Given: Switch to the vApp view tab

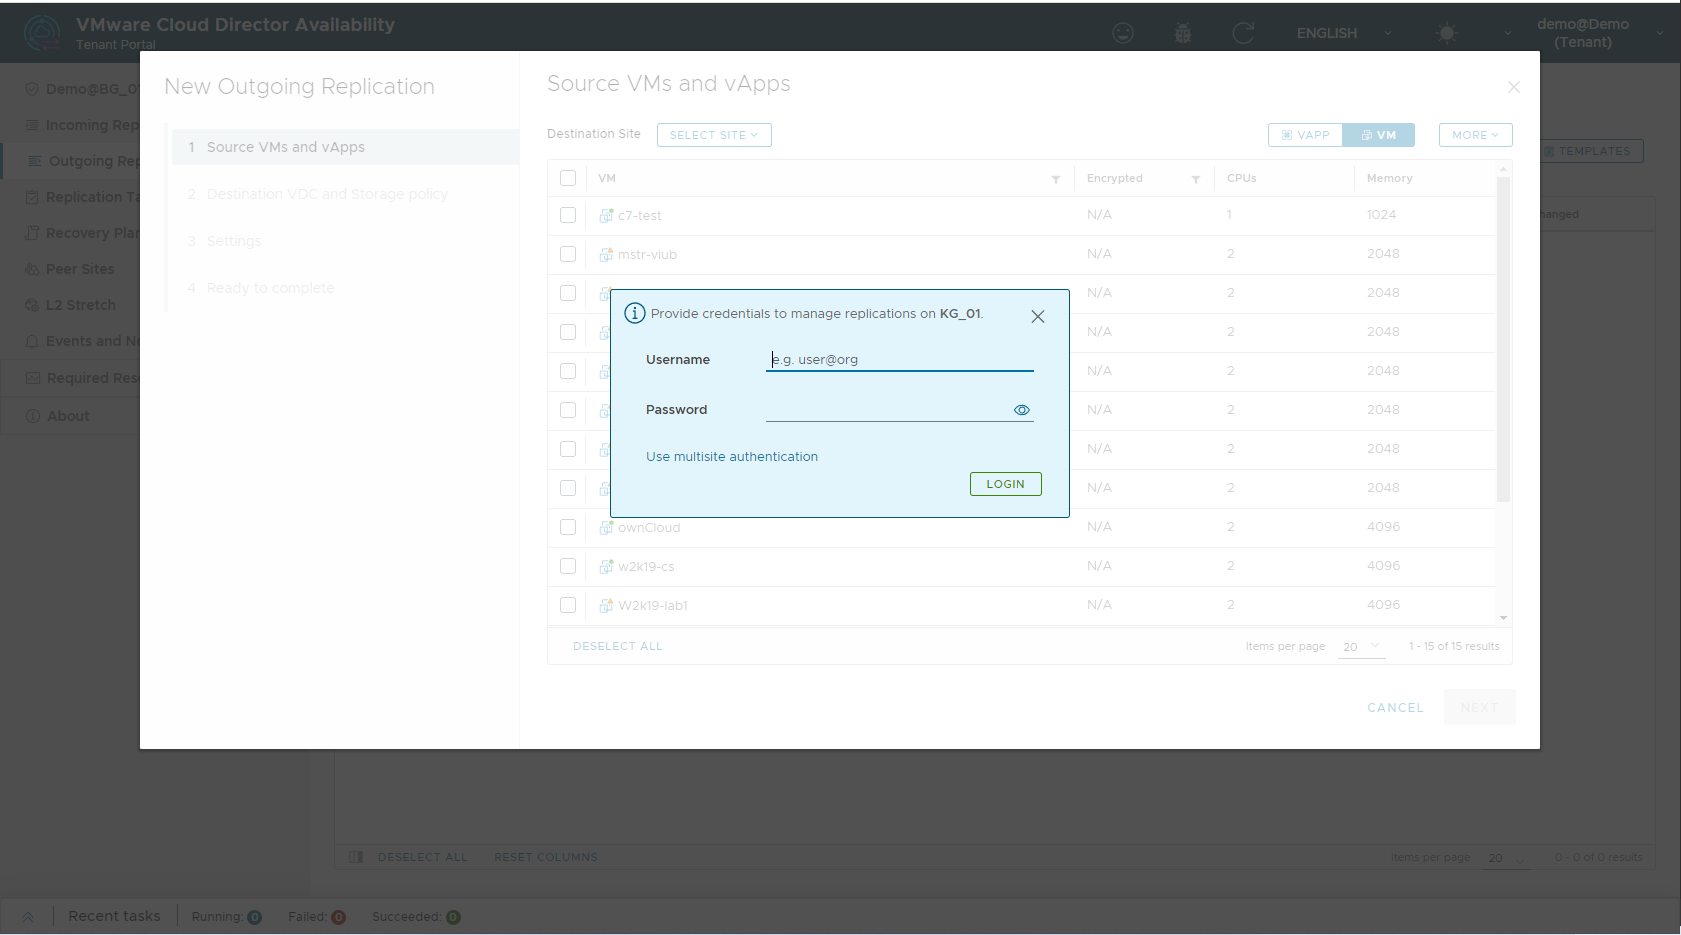Looking at the screenshot, I should tap(1305, 135).
